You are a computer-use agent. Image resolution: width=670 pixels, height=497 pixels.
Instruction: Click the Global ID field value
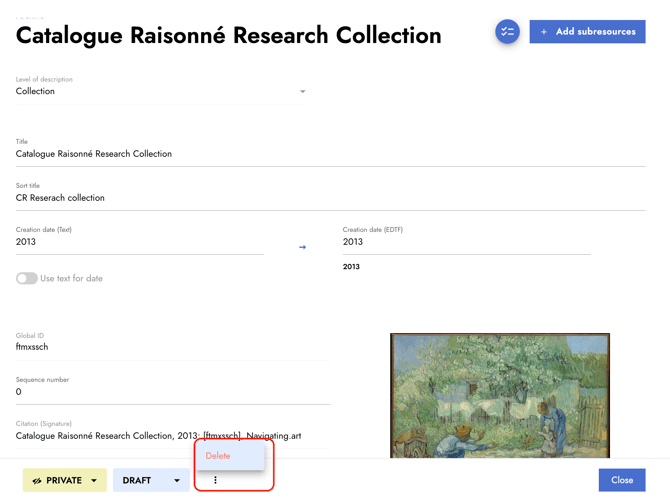pyautogui.click(x=32, y=347)
